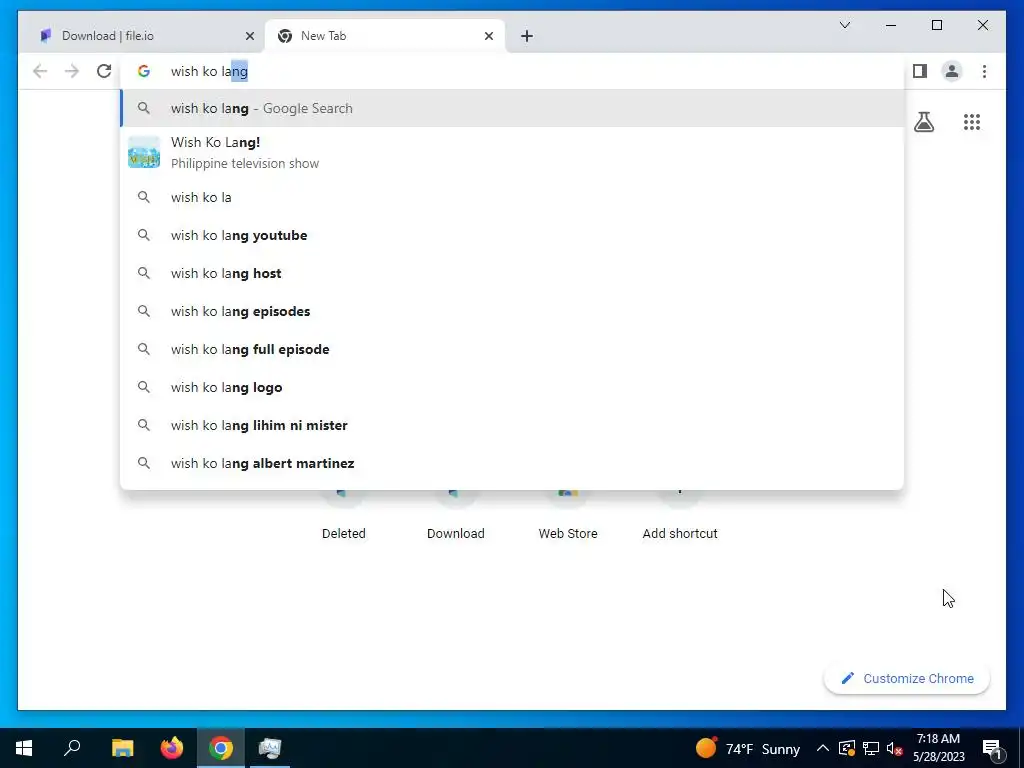Image resolution: width=1024 pixels, height=768 pixels.
Task: Open Chrome three-dot menu
Action: [984, 71]
